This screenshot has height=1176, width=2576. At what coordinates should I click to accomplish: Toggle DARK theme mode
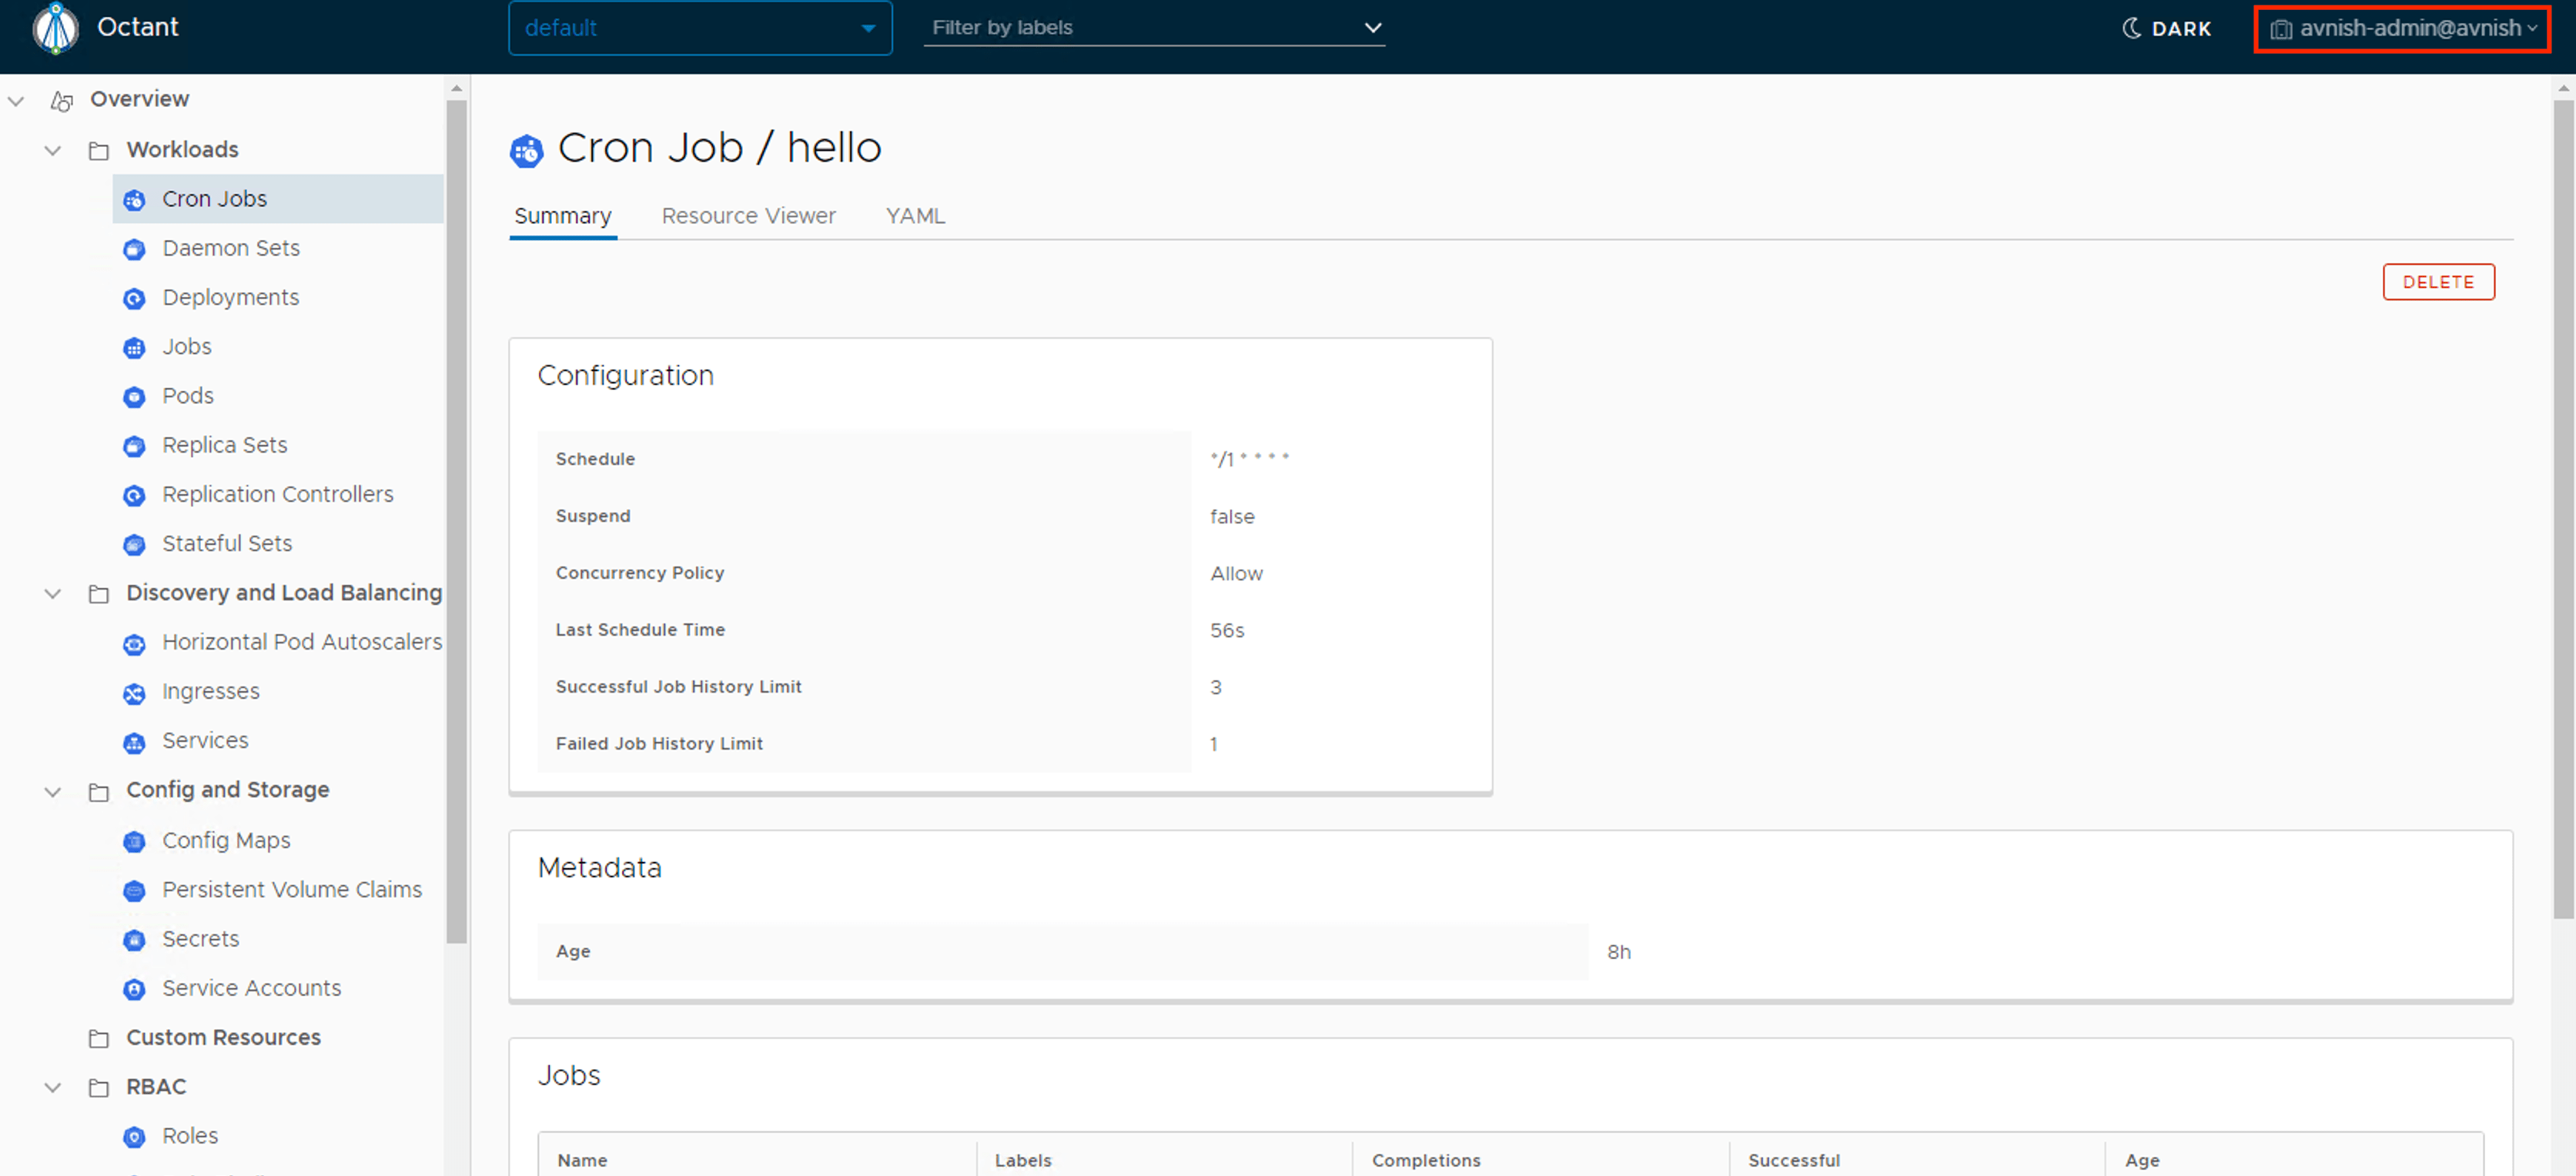[2167, 28]
